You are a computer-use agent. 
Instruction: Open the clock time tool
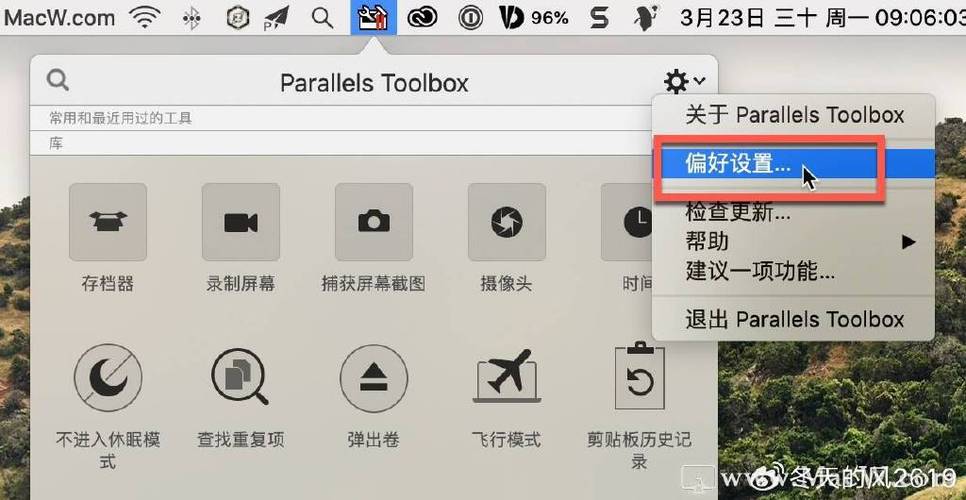[627, 222]
